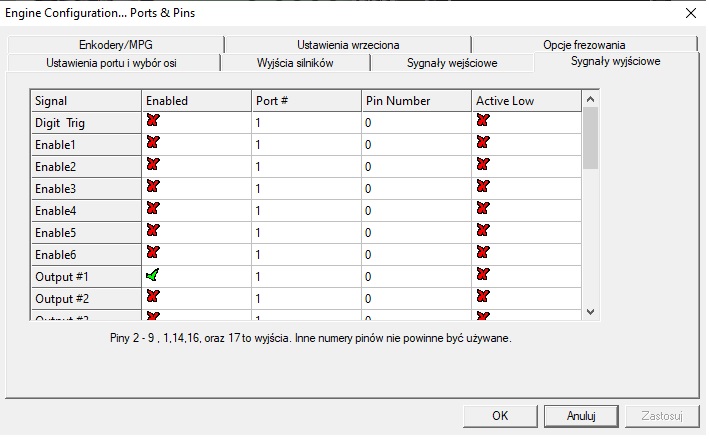Enable the Enable4 signal
Viewport: 709px width, 440px height.
(153, 208)
